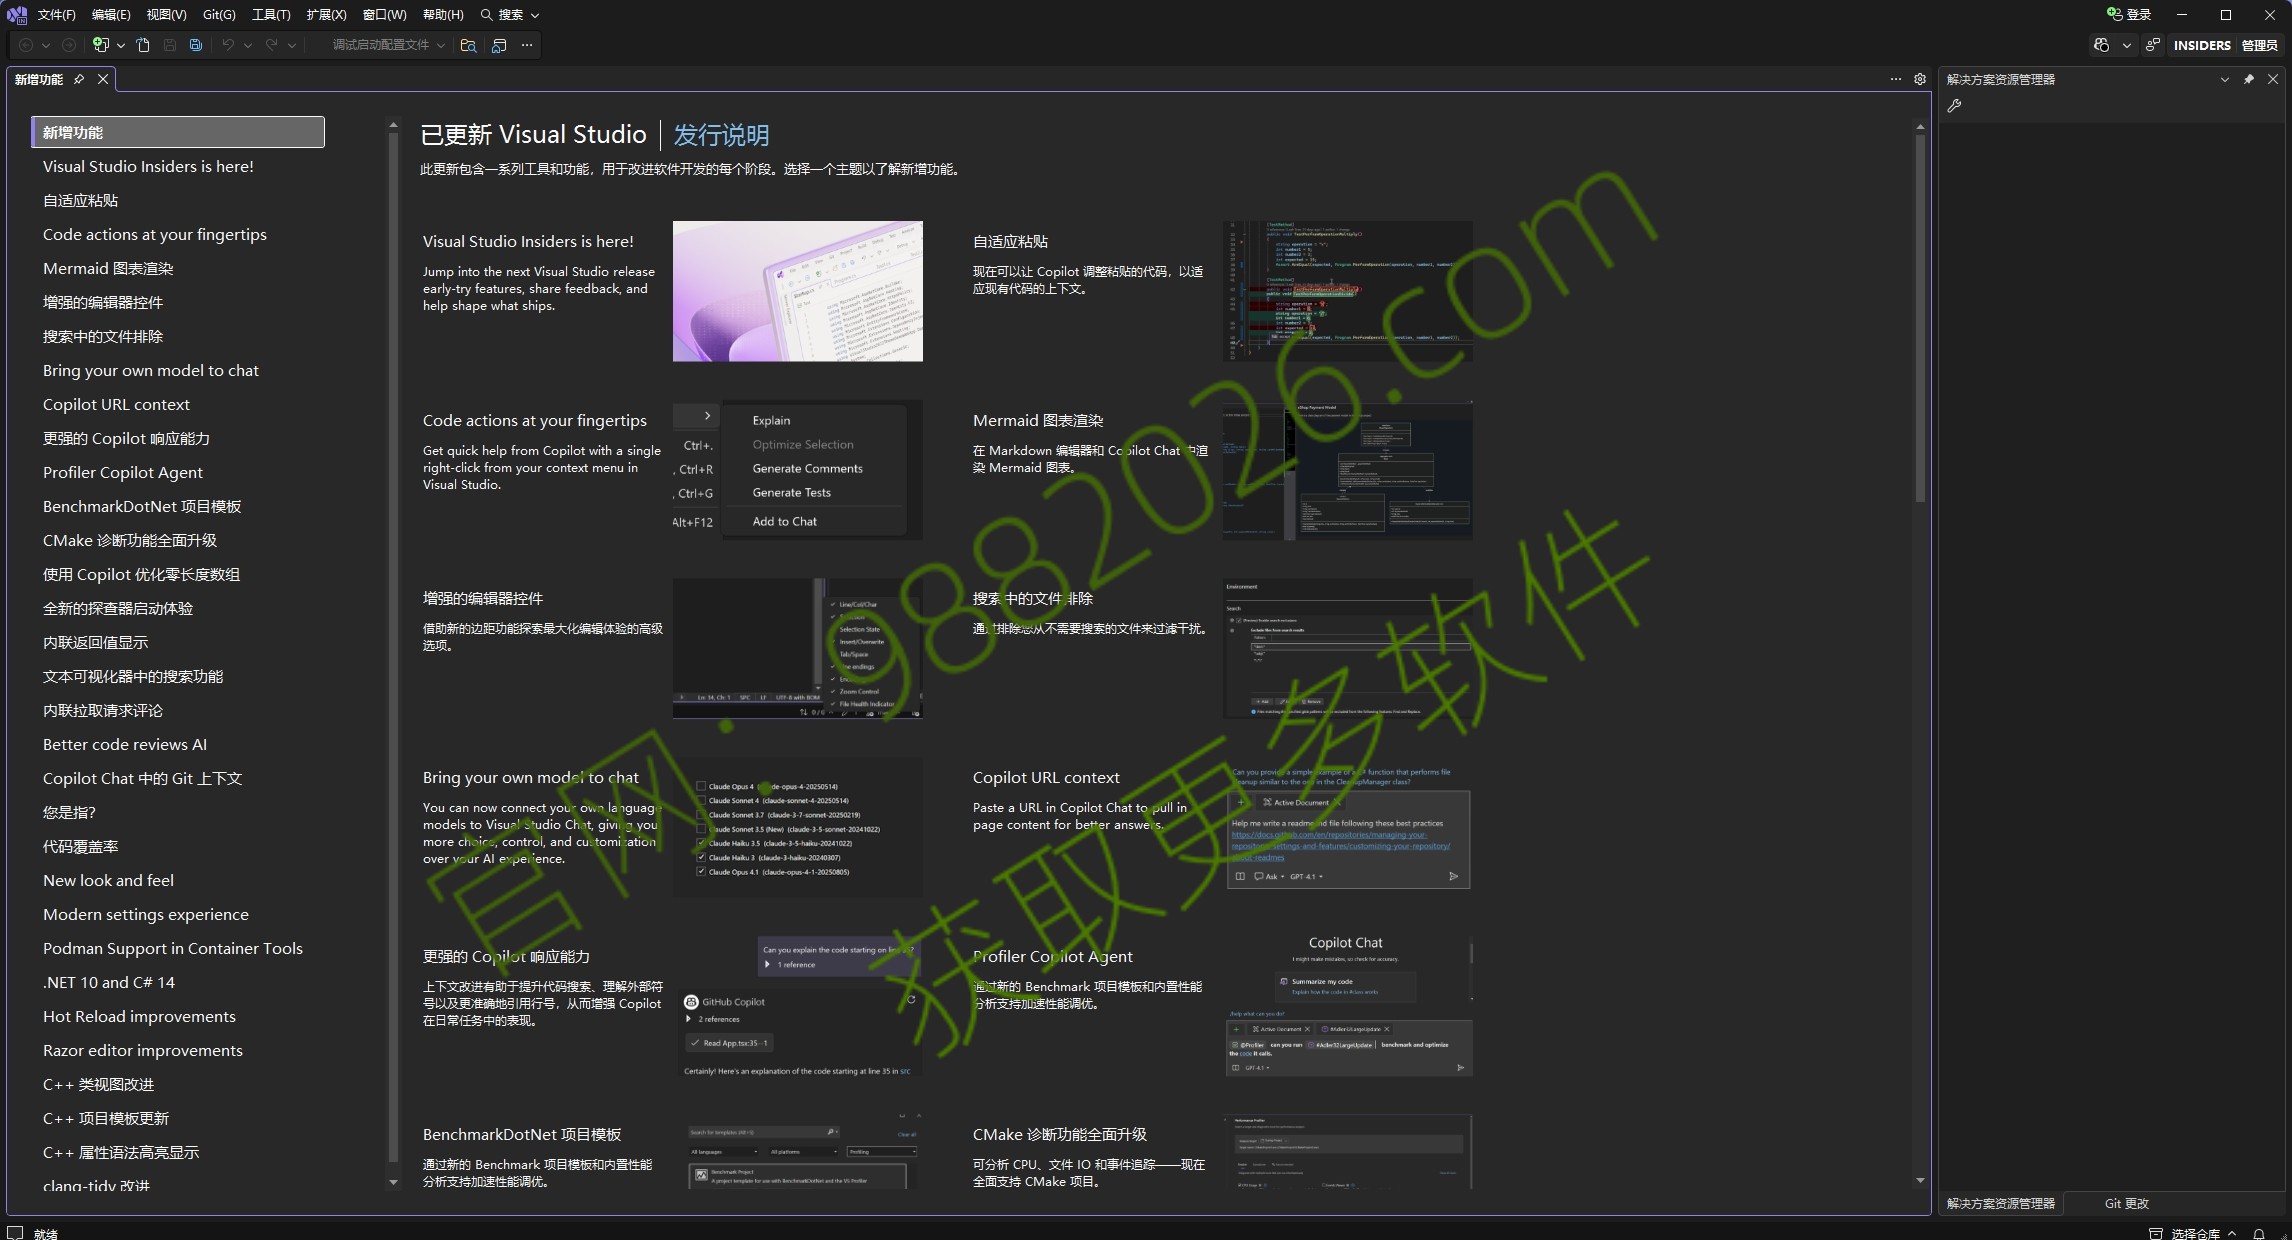Screen dimensions: 2292x1240
Task: Click the search magnifier in menu bar
Action: (x=487, y=14)
